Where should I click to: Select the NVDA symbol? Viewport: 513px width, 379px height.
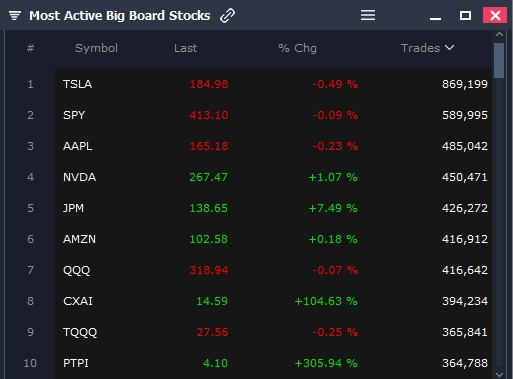point(79,177)
